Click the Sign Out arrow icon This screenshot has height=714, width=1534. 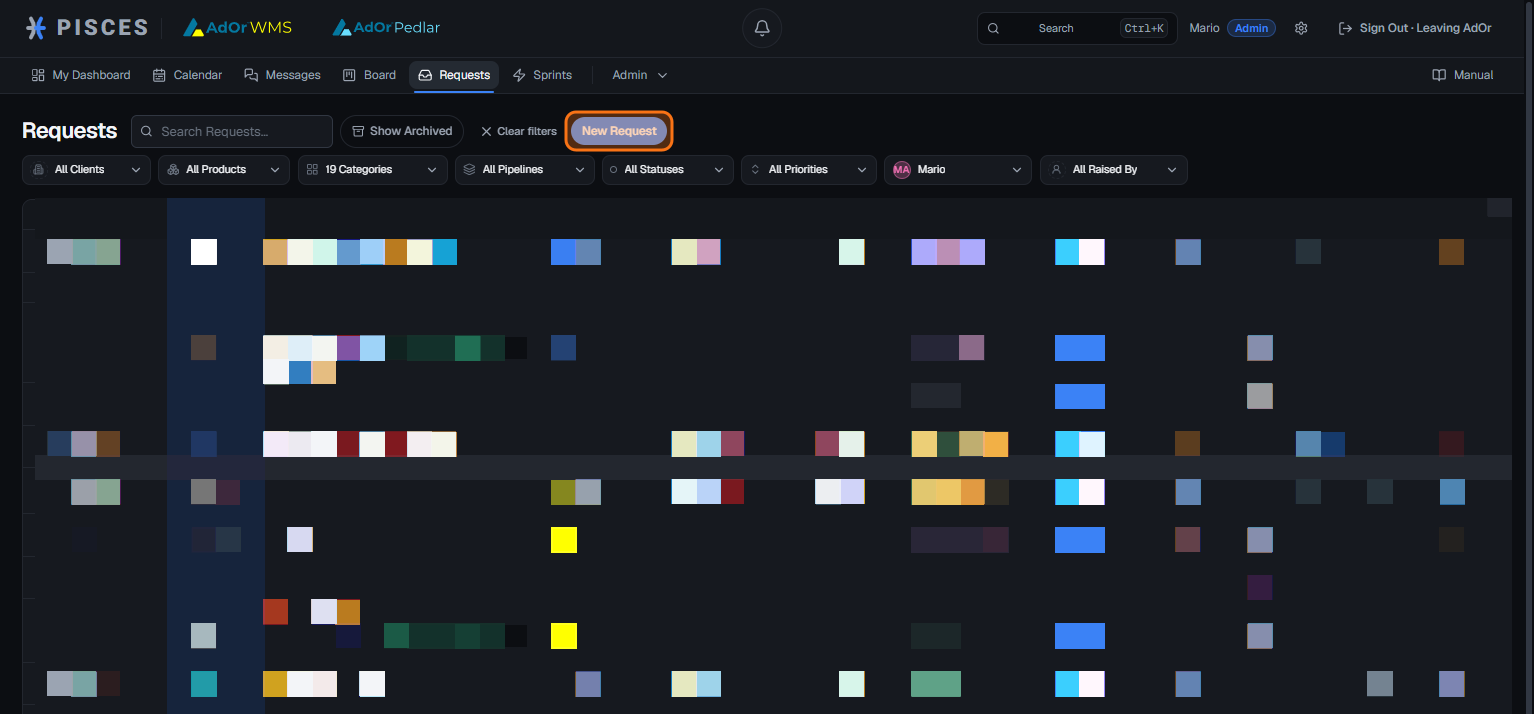click(x=1345, y=28)
